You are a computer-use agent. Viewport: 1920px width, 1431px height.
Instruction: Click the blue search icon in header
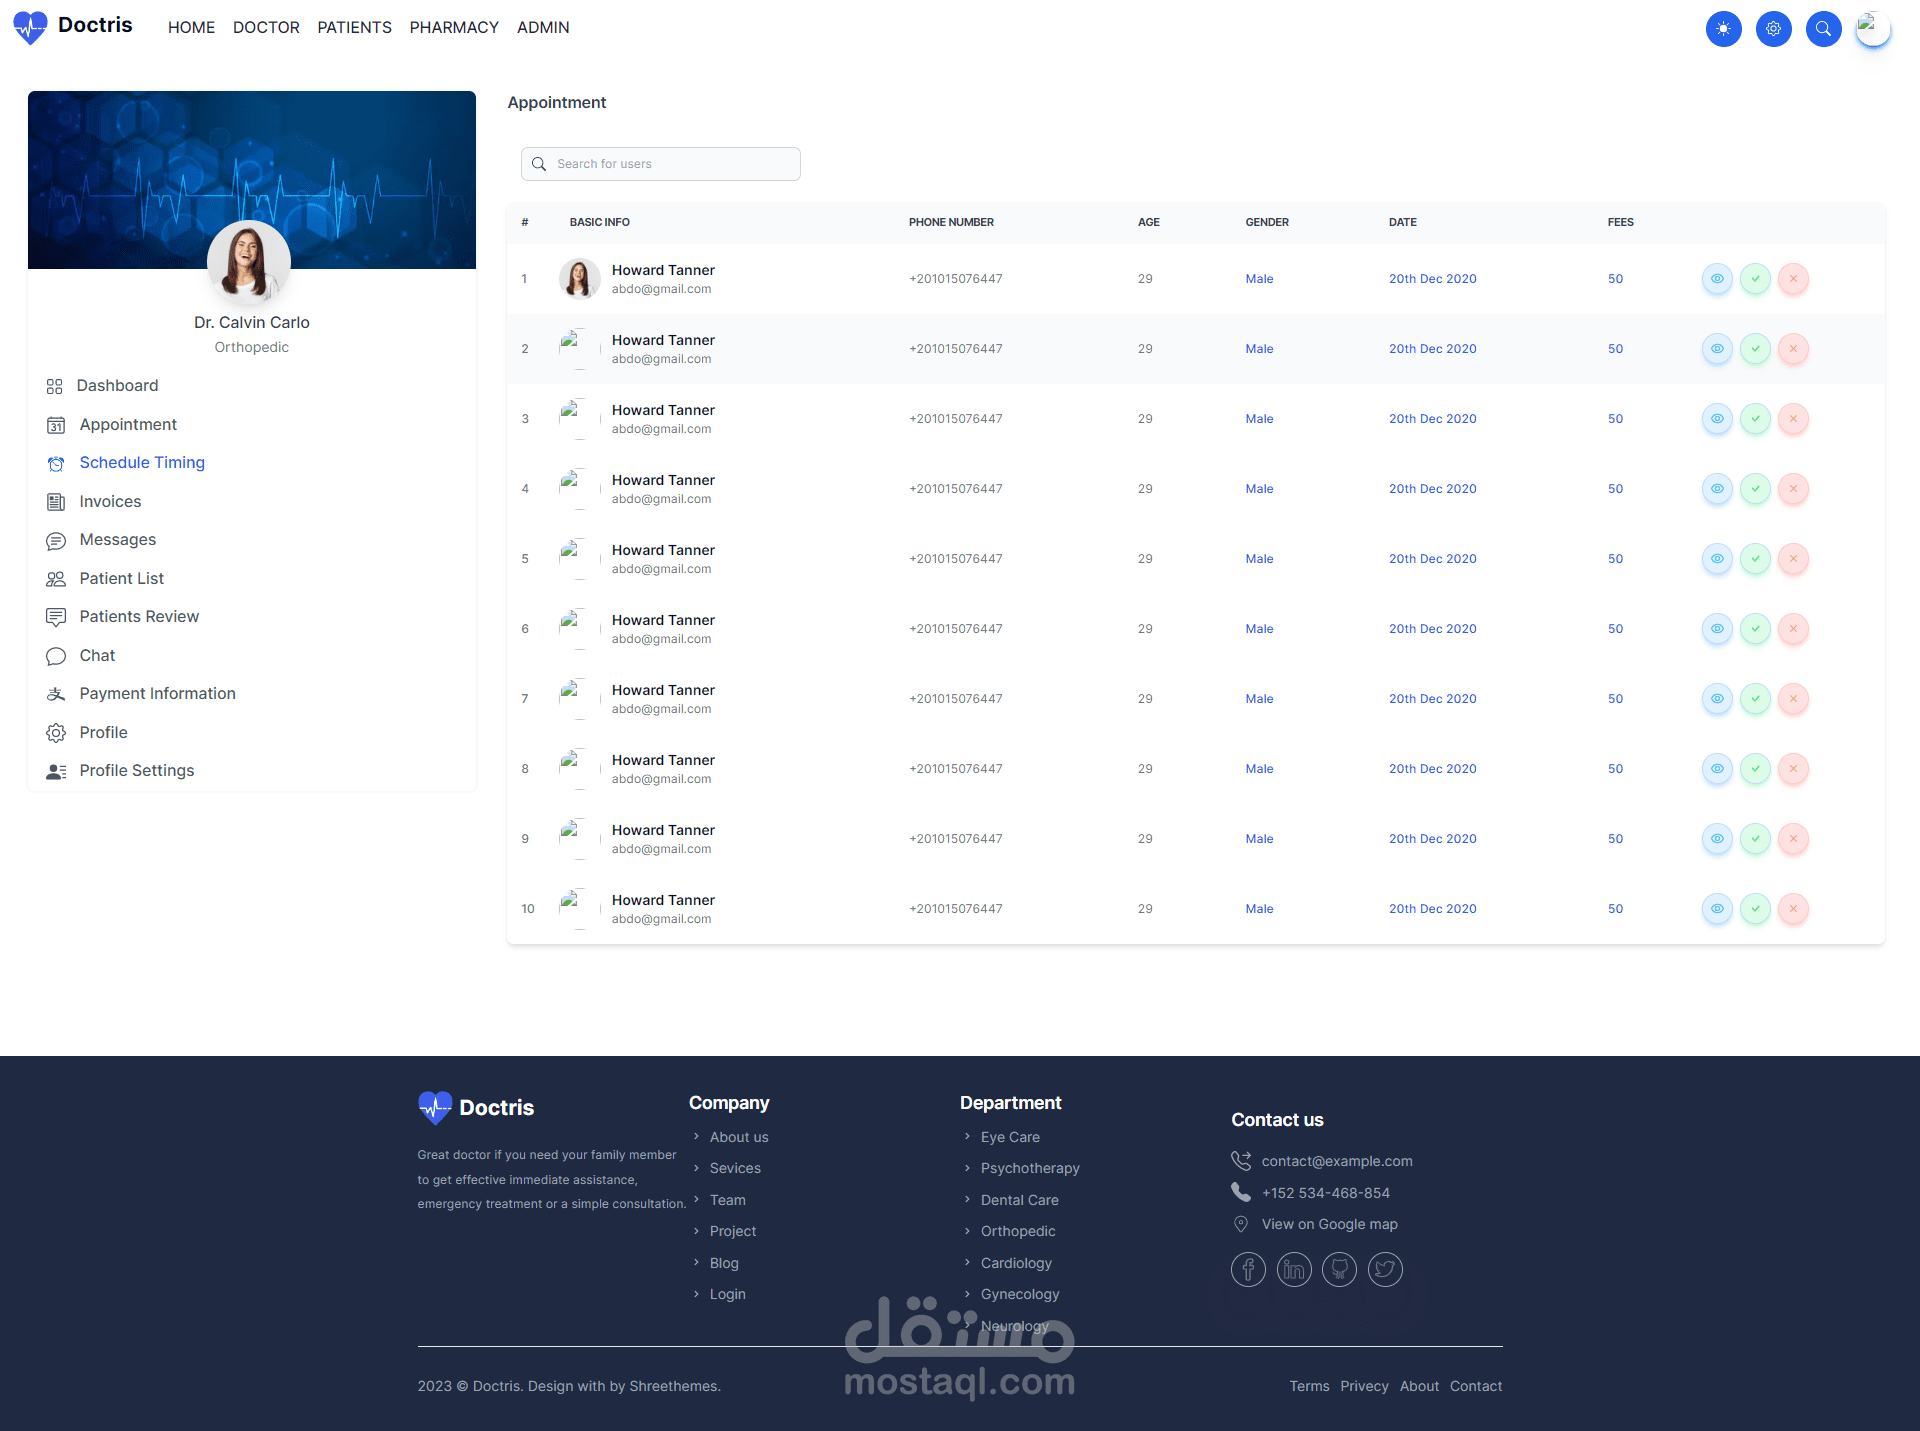pos(1823,29)
